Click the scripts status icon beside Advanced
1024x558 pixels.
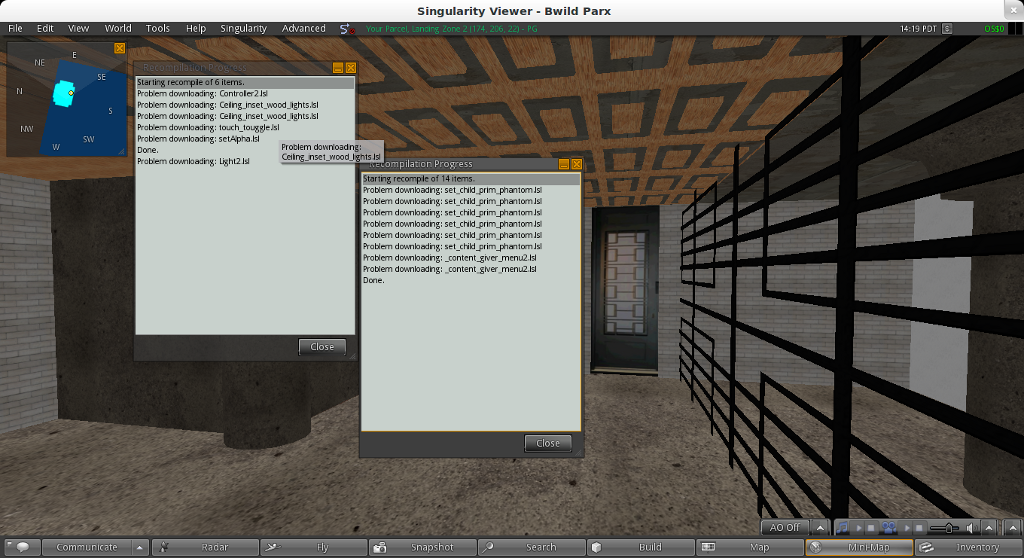click(x=347, y=29)
